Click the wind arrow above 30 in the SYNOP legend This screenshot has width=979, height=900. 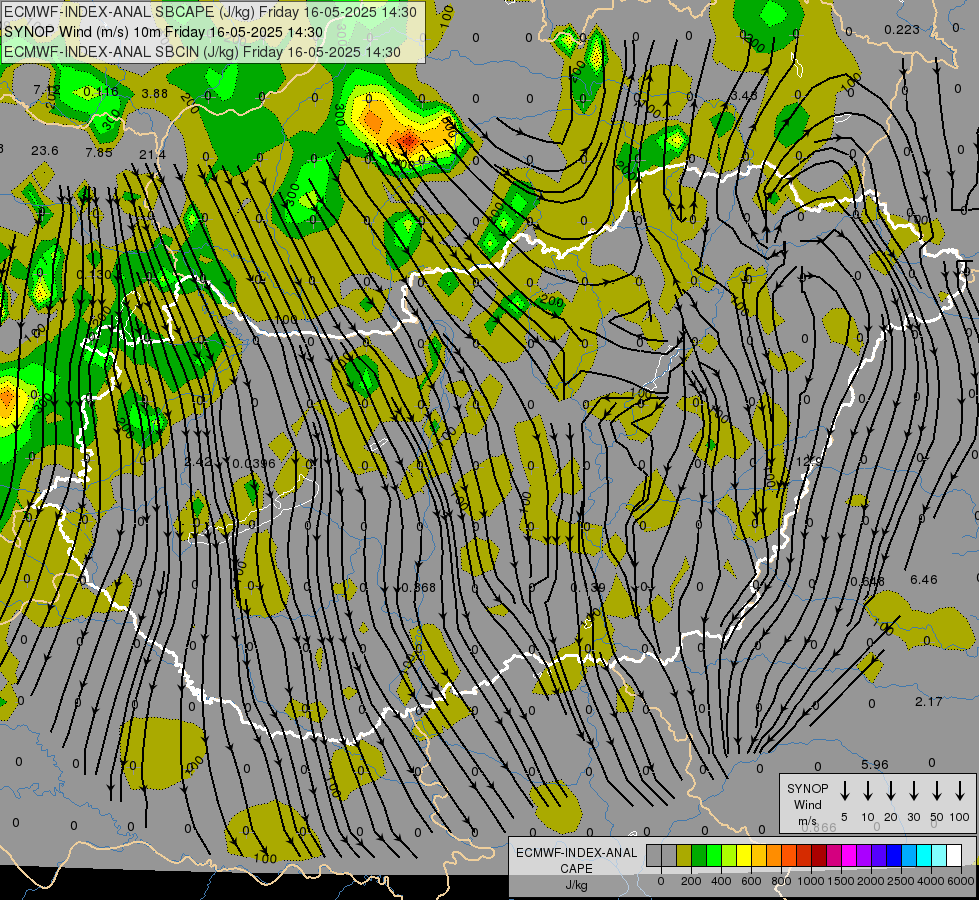click(x=913, y=791)
